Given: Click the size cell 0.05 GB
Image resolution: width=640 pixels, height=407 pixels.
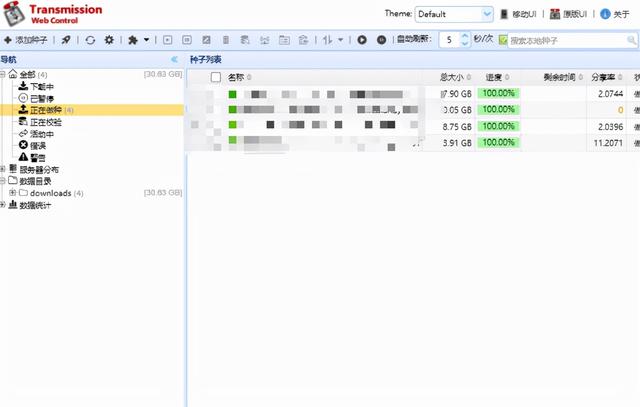Looking at the screenshot, I should [457, 110].
